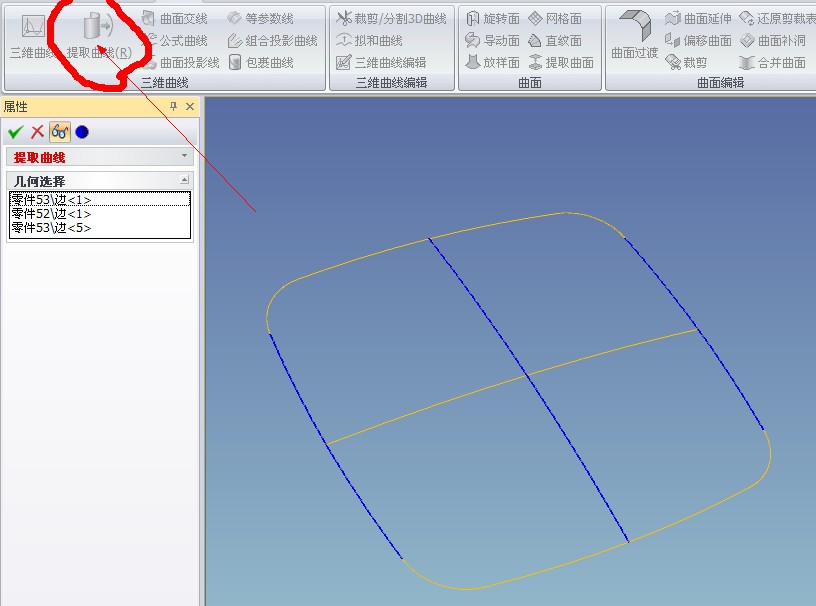Choose the 拟合曲线 fit curve tool
This screenshot has height=606, width=816.
[x=369, y=41]
